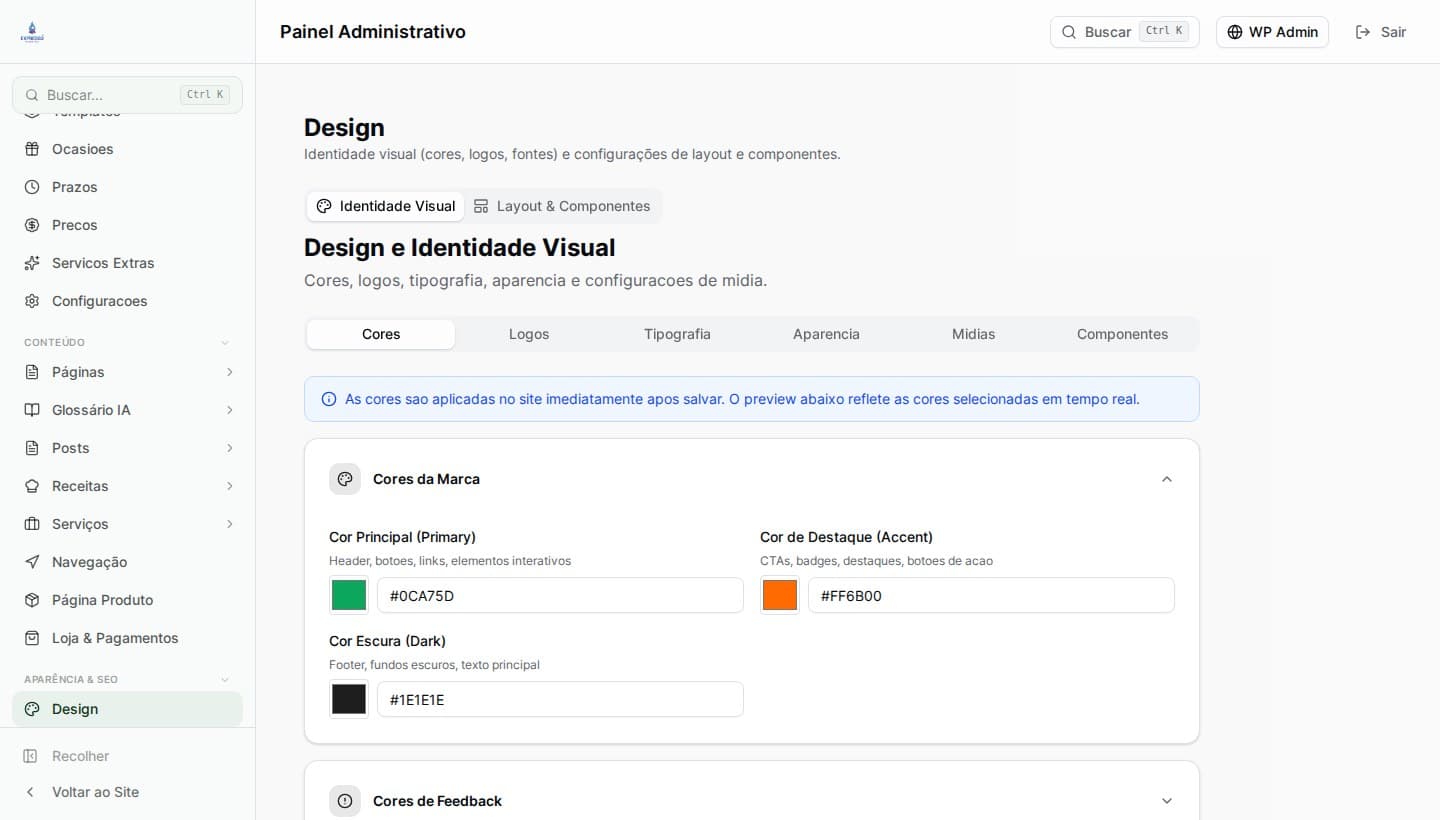Collapse the Cores da Marca section
1440x820 pixels.
(x=1166, y=479)
